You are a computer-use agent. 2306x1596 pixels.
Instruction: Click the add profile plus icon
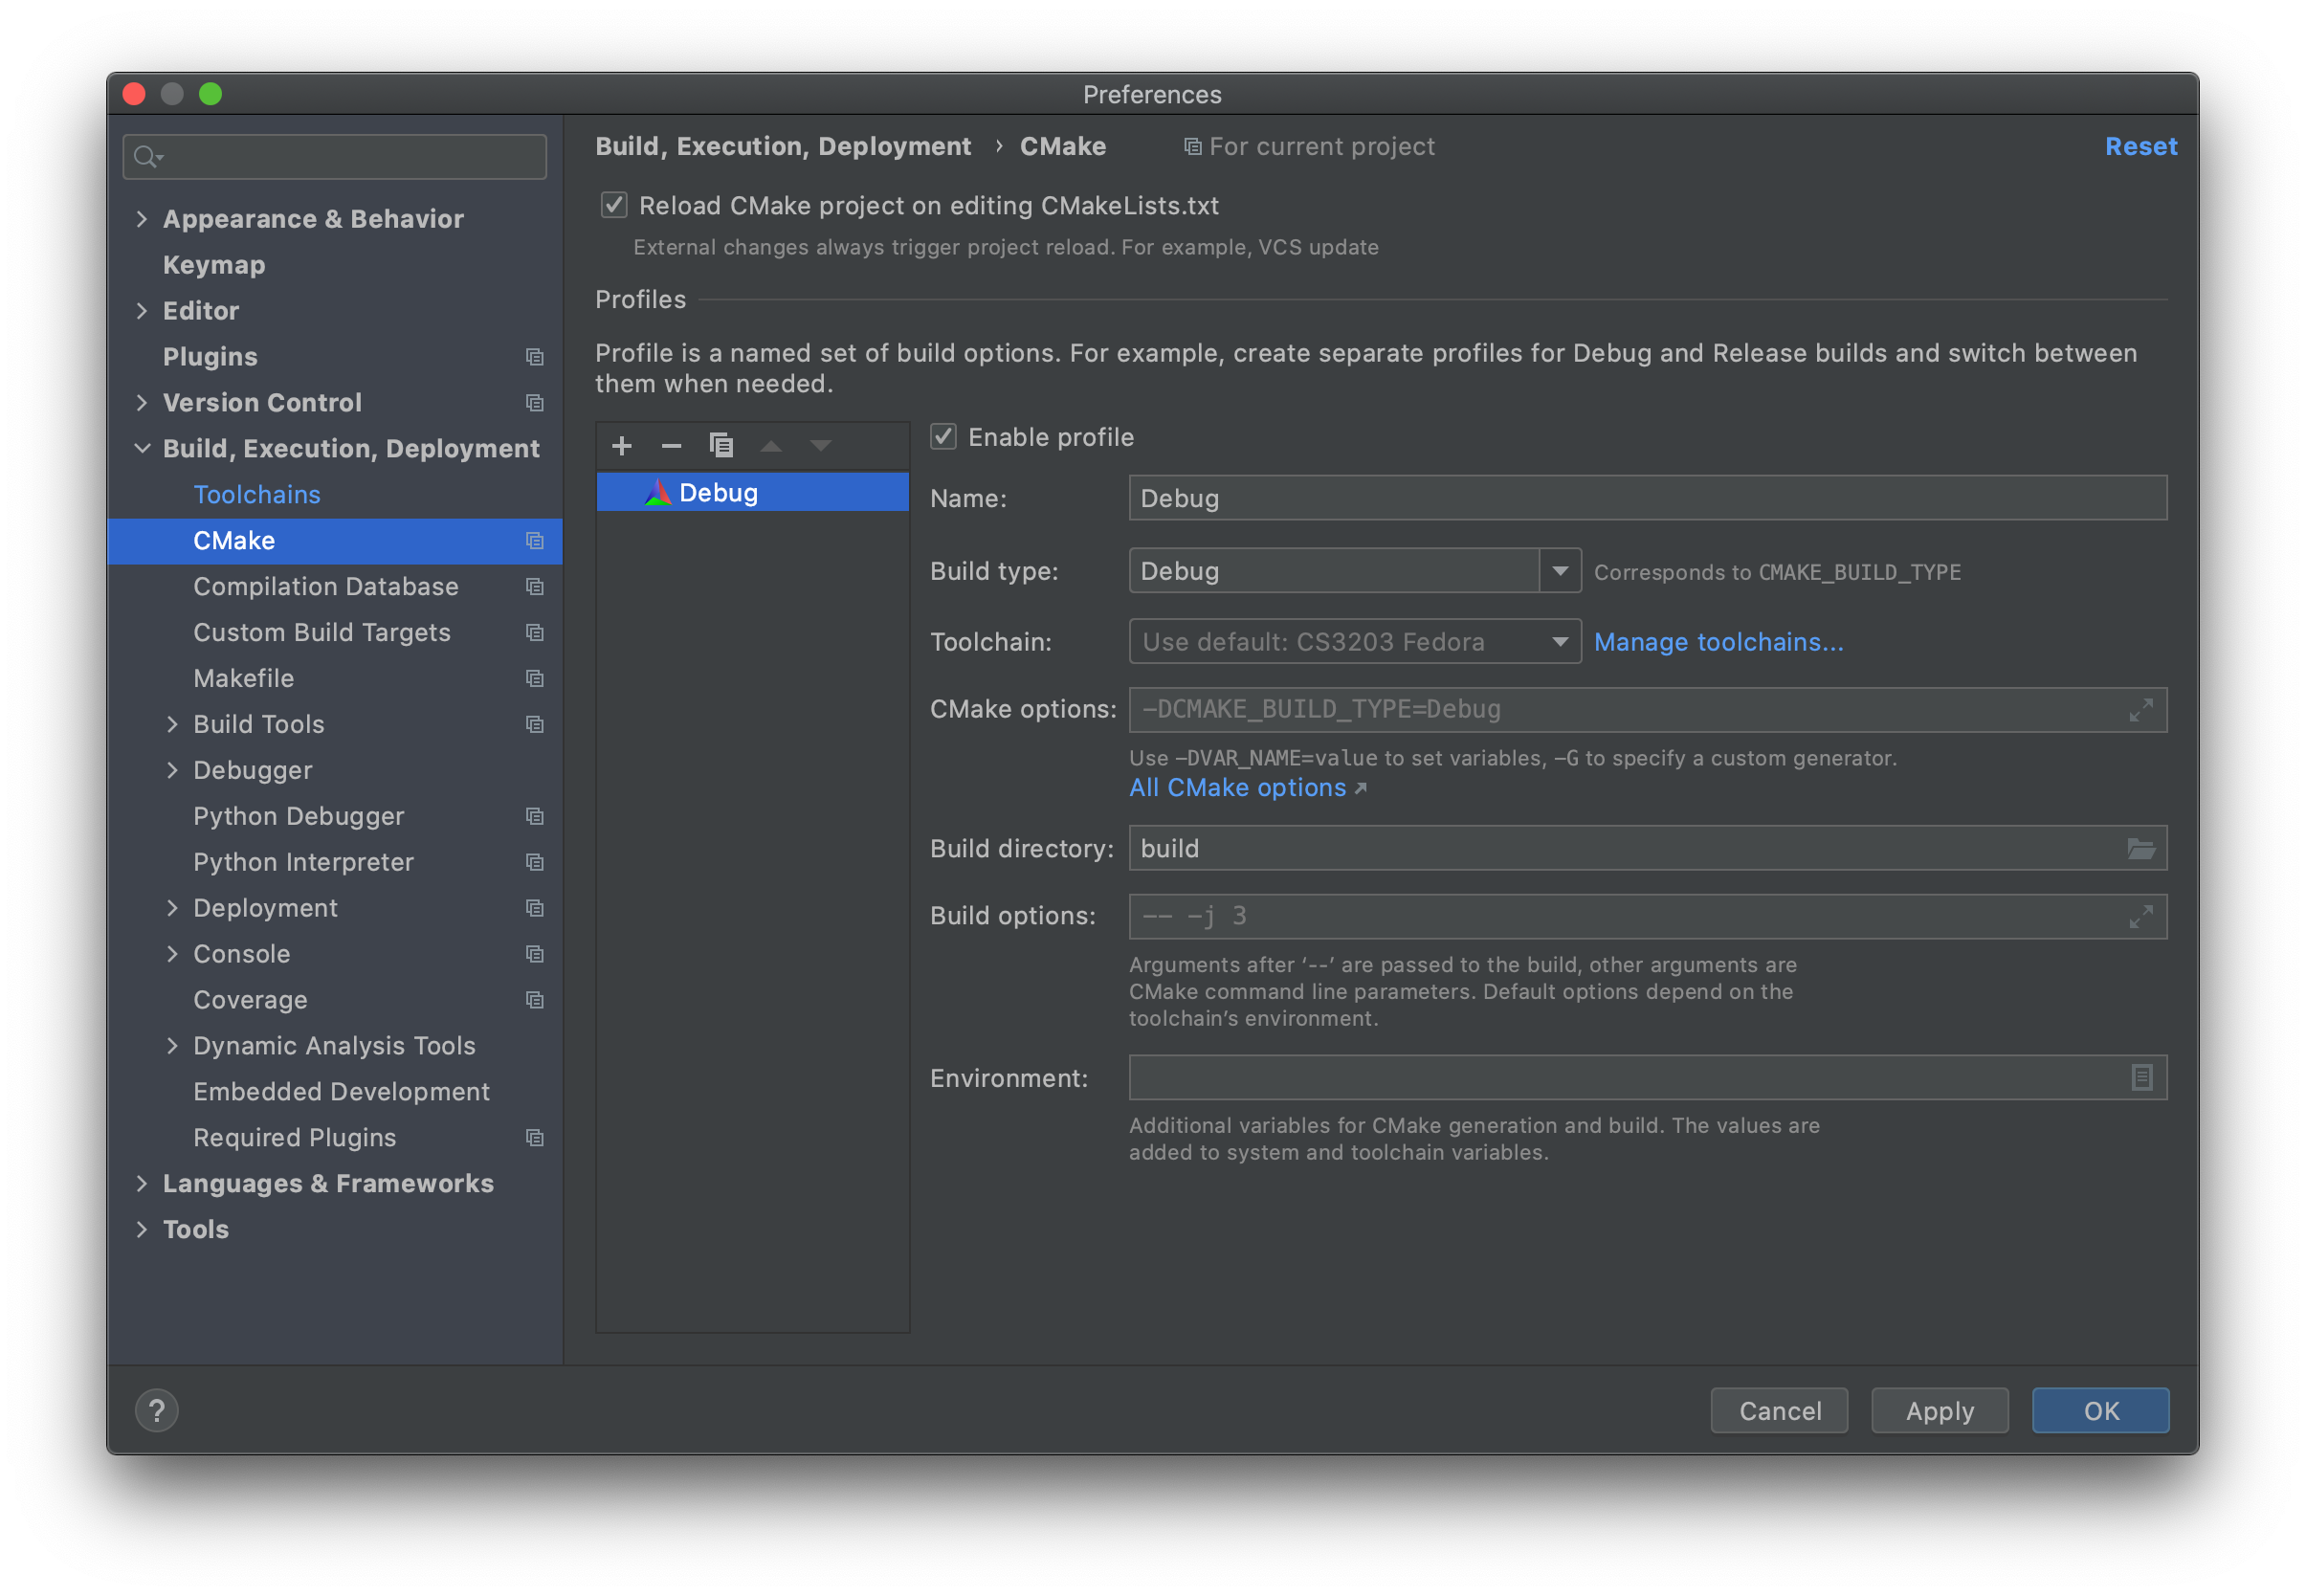622,445
